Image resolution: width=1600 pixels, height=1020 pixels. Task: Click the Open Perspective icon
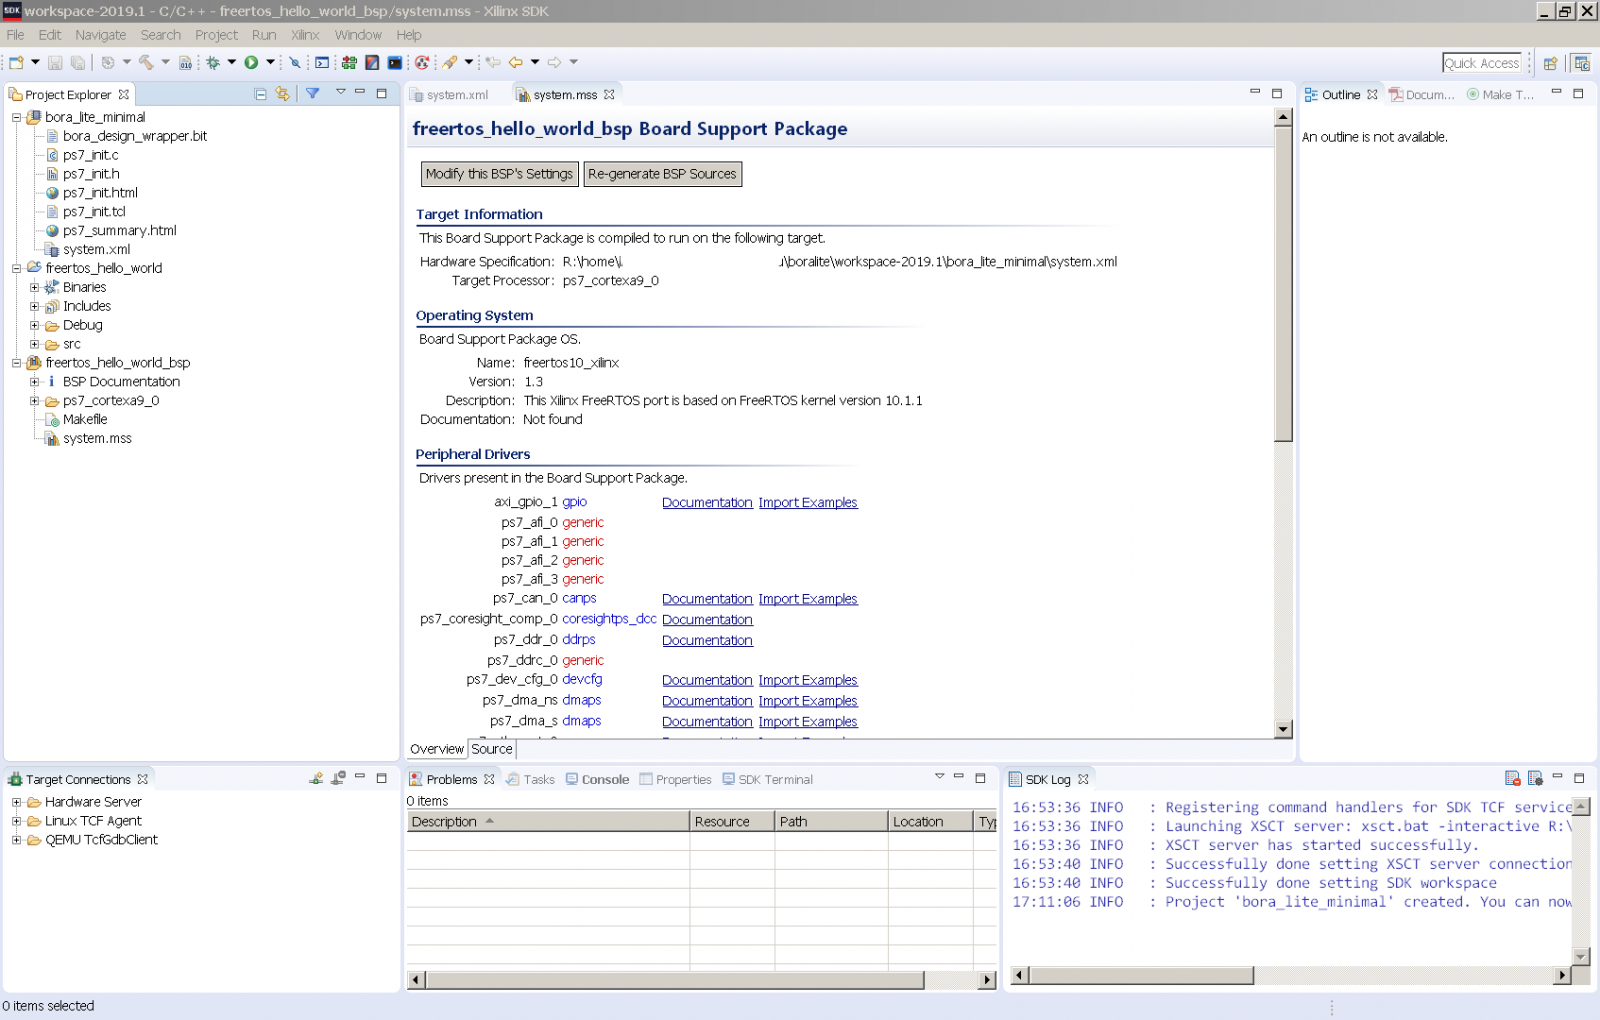click(x=1550, y=63)
